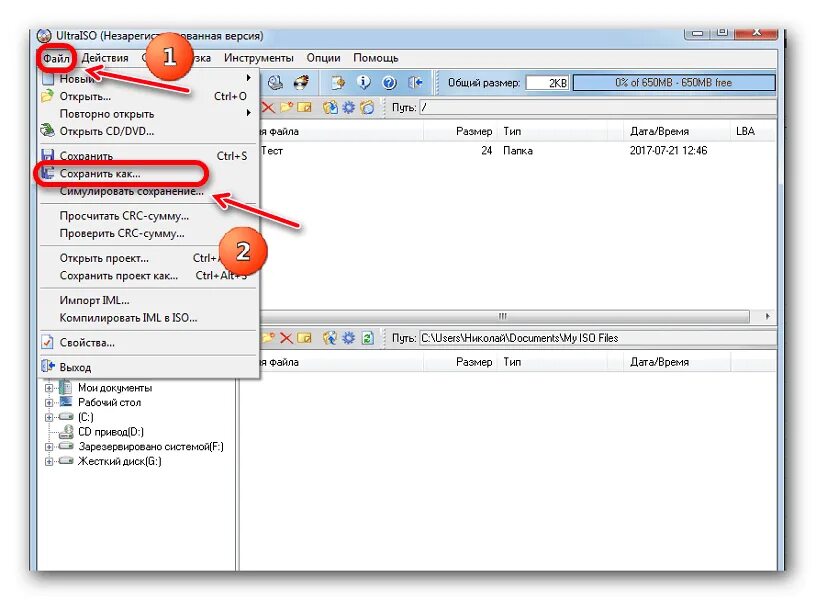
Task: Sort the lower pane by Дата/Время column
Action: point(677,362)
